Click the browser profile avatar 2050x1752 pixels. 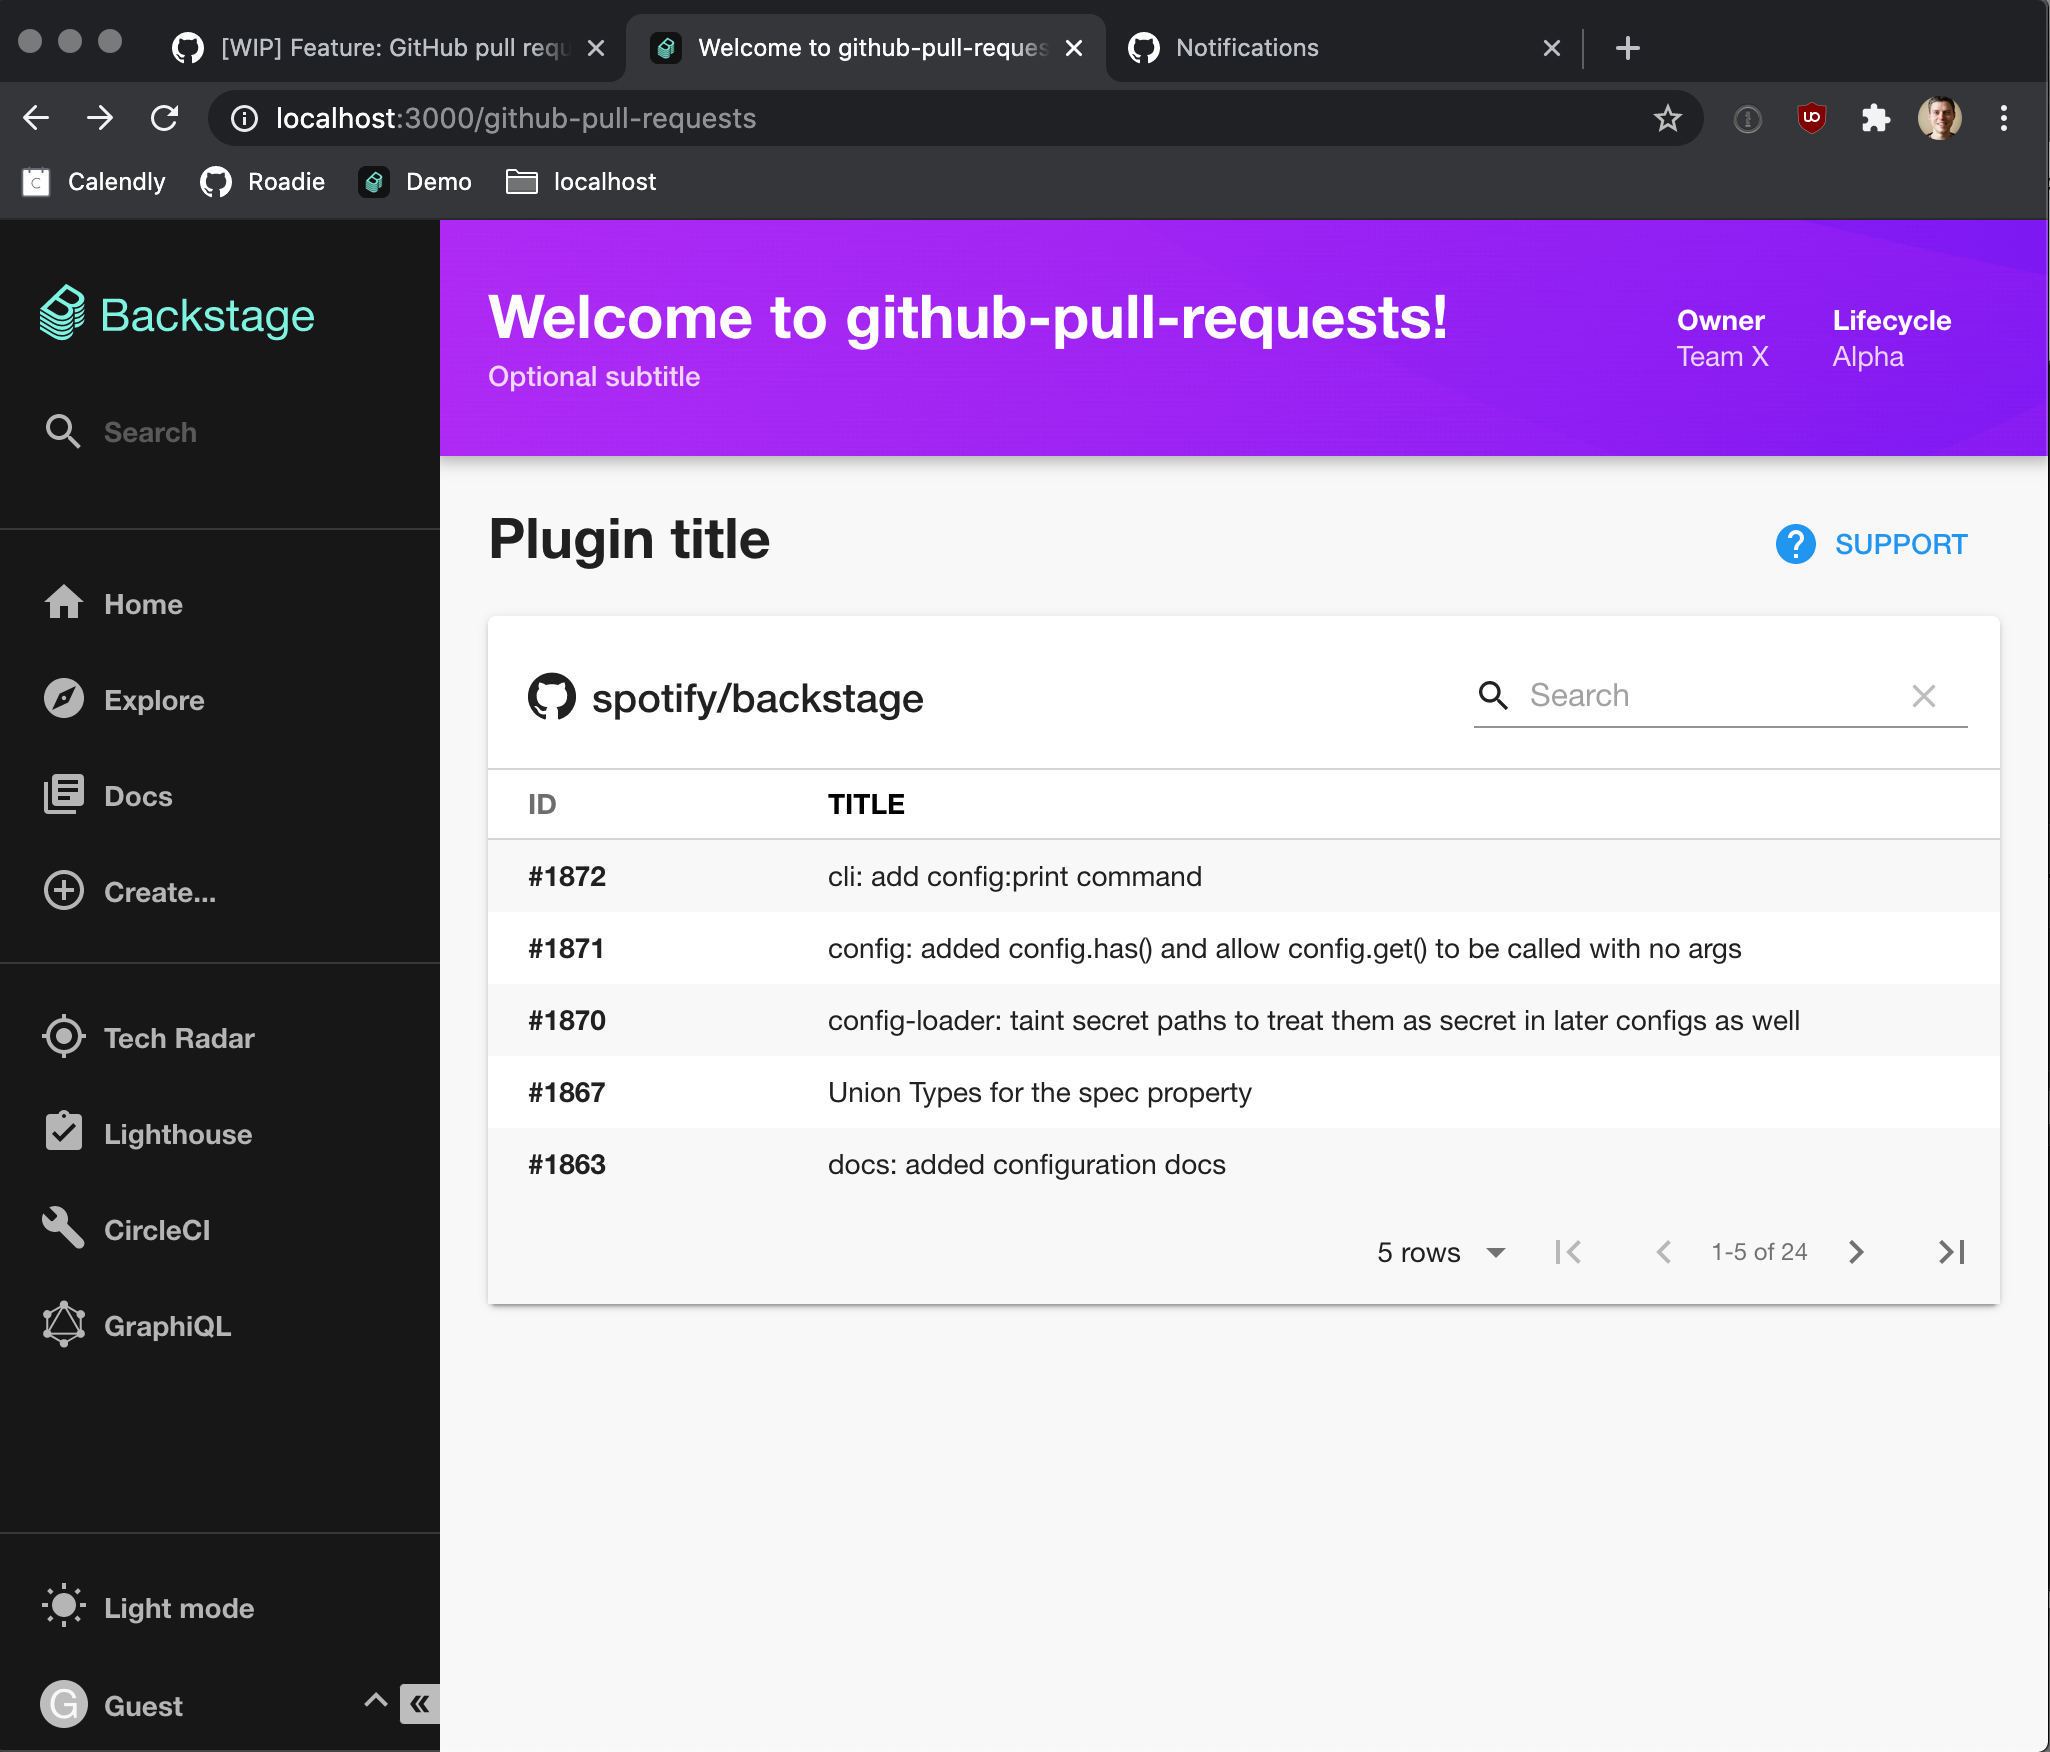tap(1940, 118)
